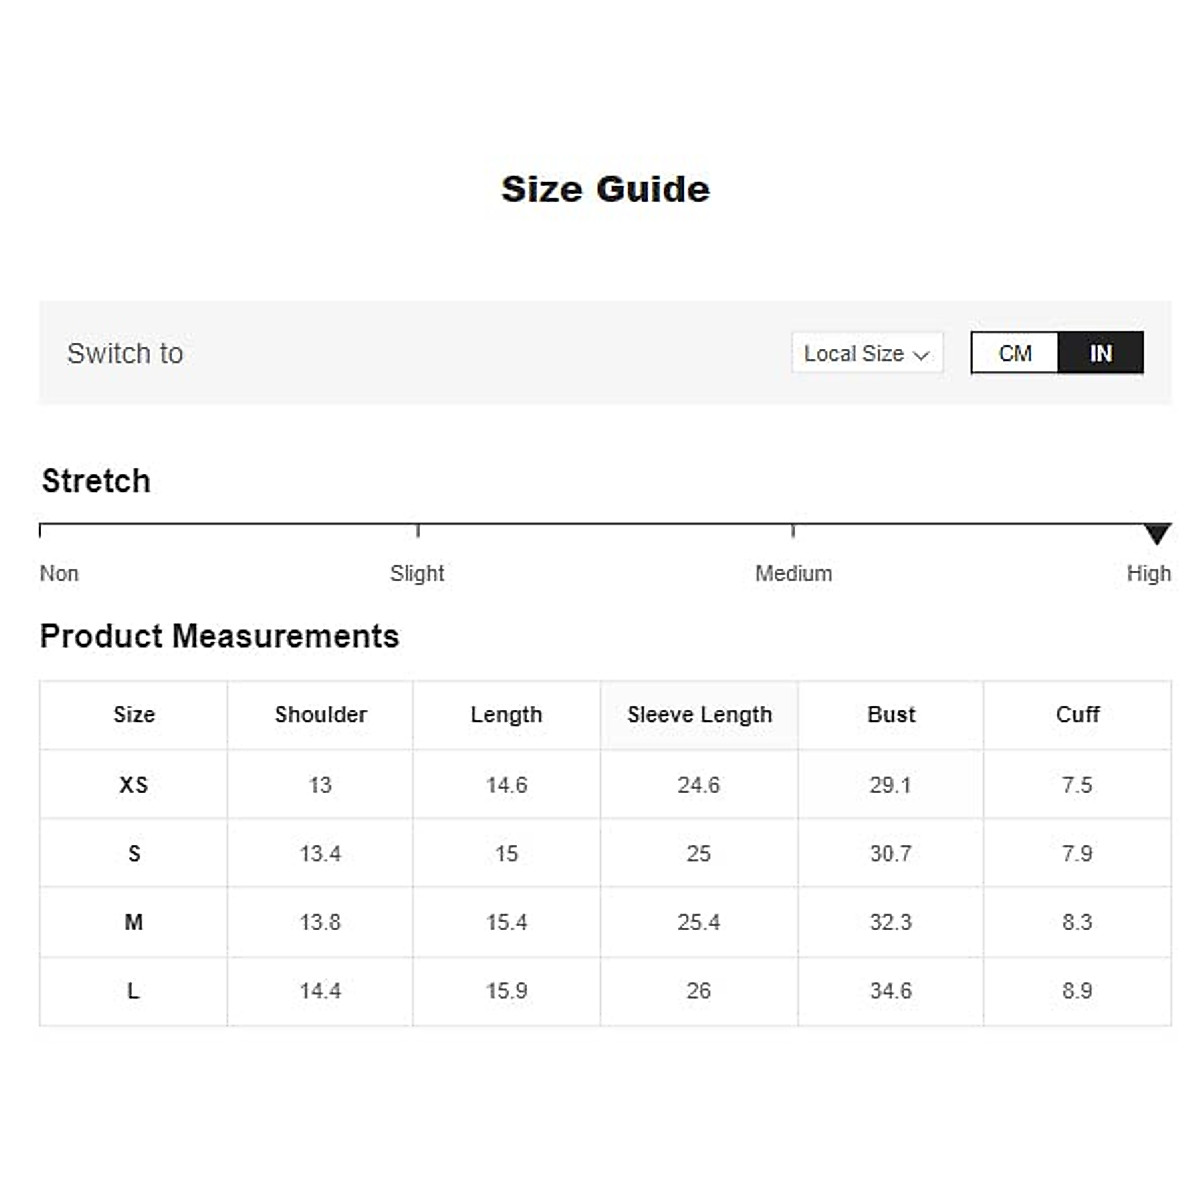The image size is (1200, 1200).
Task: Select the S size row label
Action: (133, 854)
